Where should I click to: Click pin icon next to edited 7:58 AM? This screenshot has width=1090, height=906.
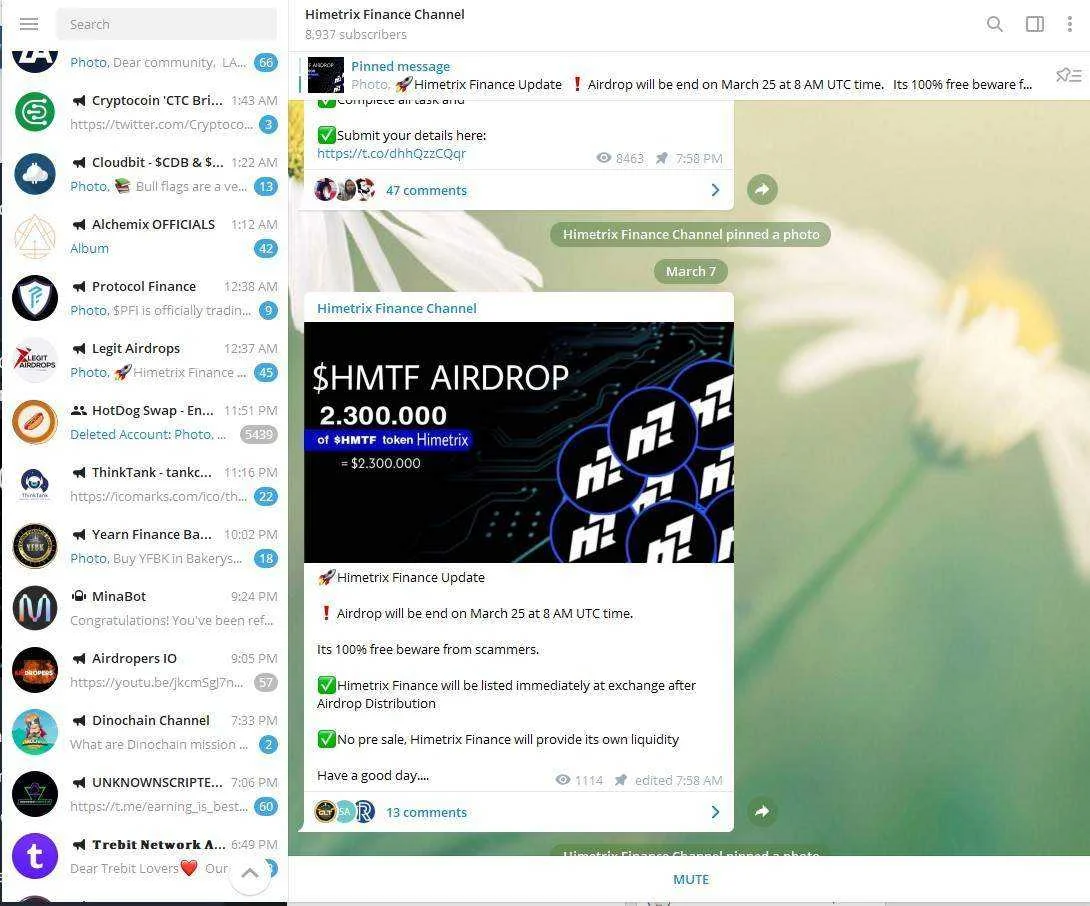click(620, 779)
